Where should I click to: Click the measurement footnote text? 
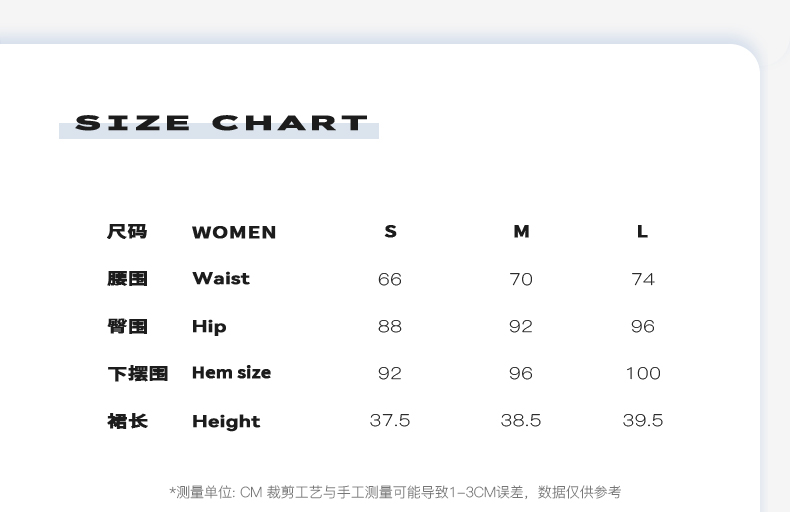click(395, 492)
